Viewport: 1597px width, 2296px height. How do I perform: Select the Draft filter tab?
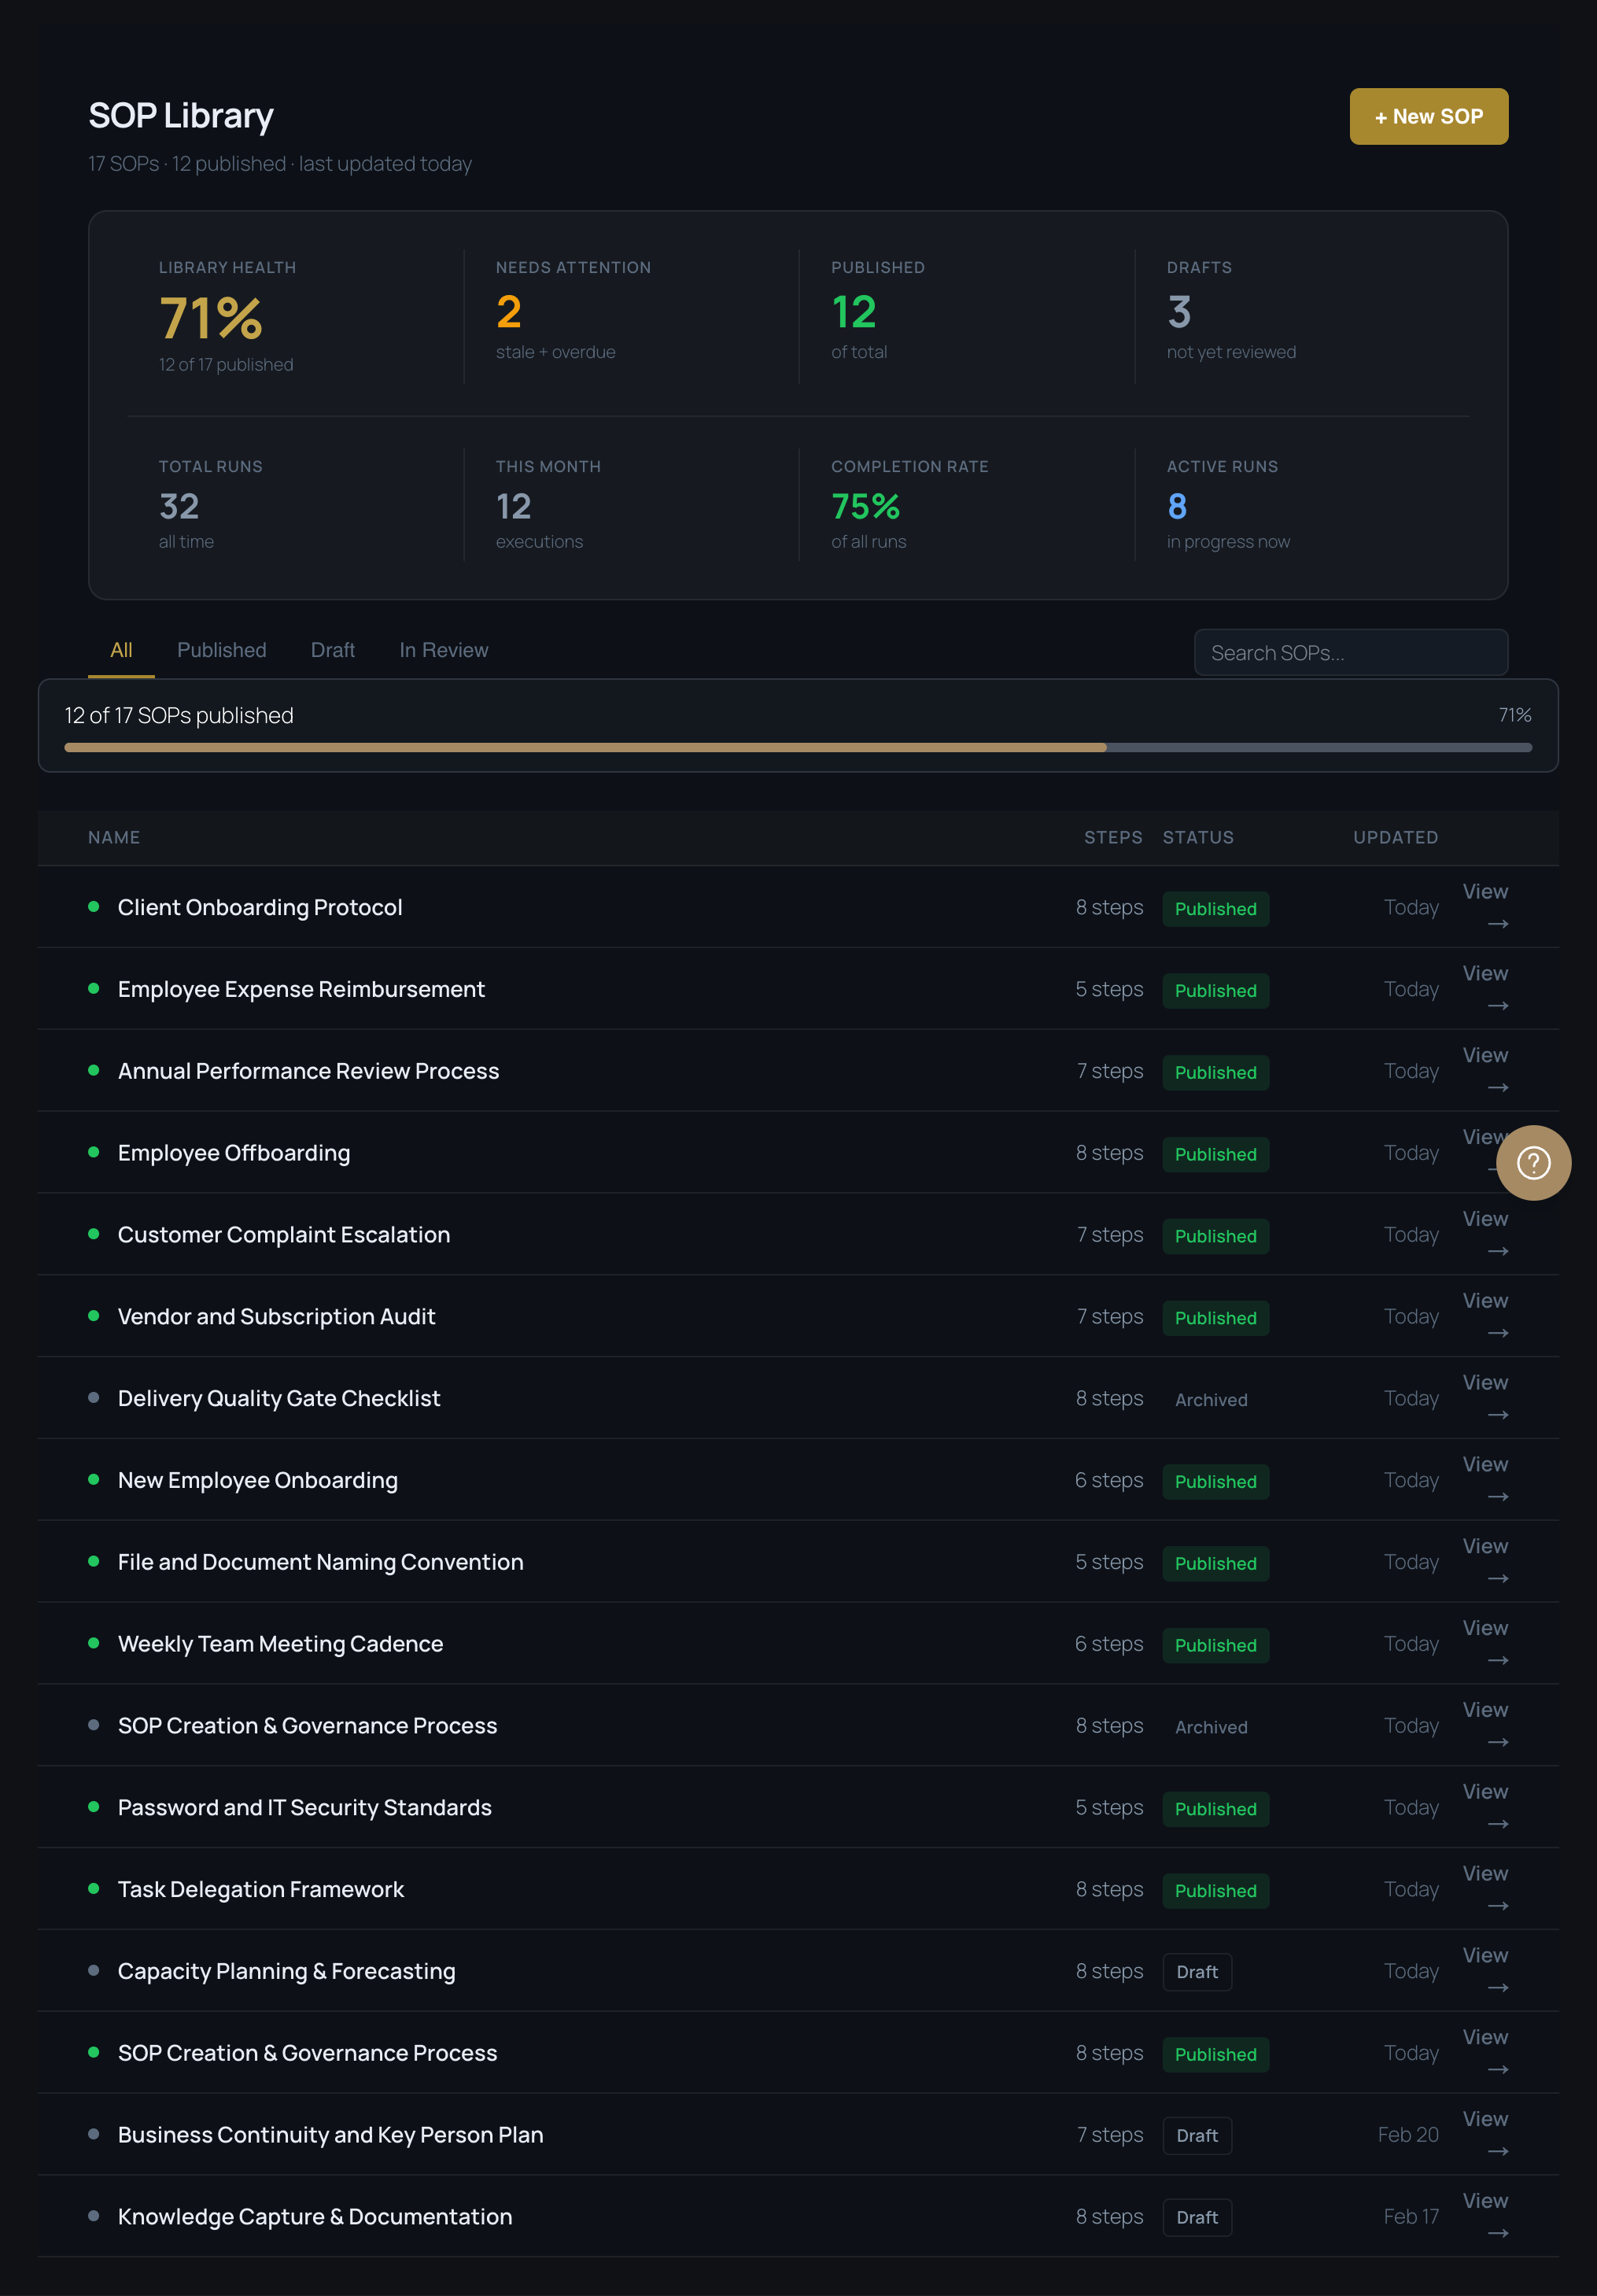point(332,650)
